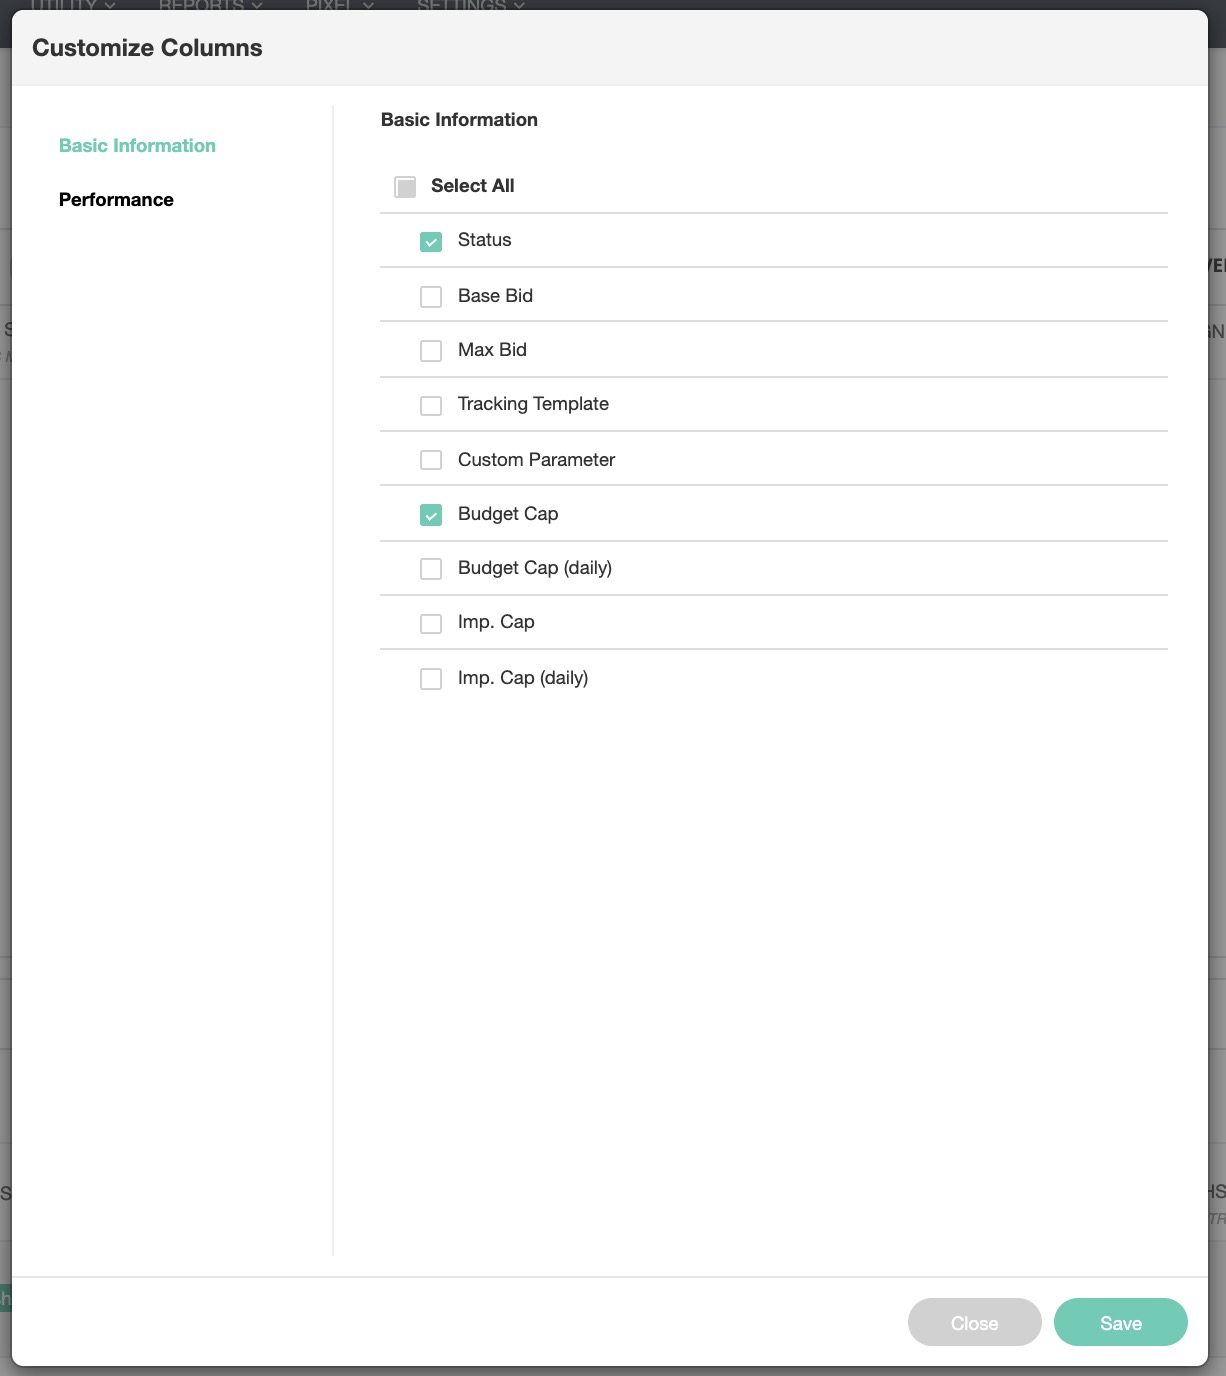
Task: Tick the Budget Cap (daily) checkbox
Action: point(431,569)
